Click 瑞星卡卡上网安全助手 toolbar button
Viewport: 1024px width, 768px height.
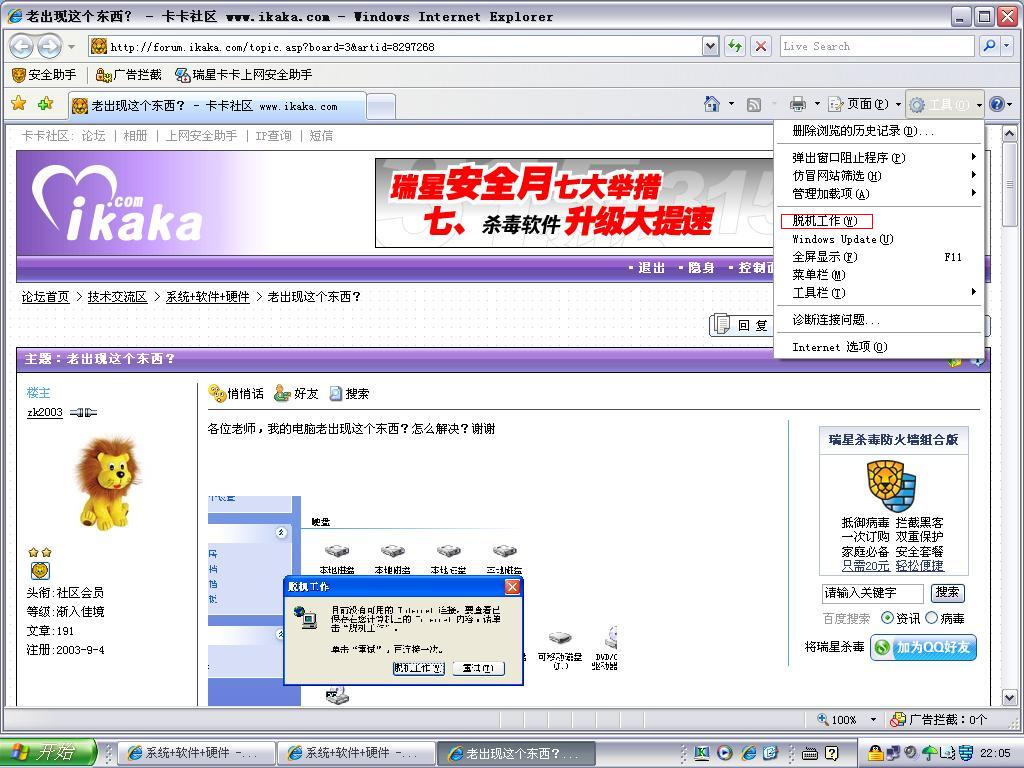pos(244,75)
